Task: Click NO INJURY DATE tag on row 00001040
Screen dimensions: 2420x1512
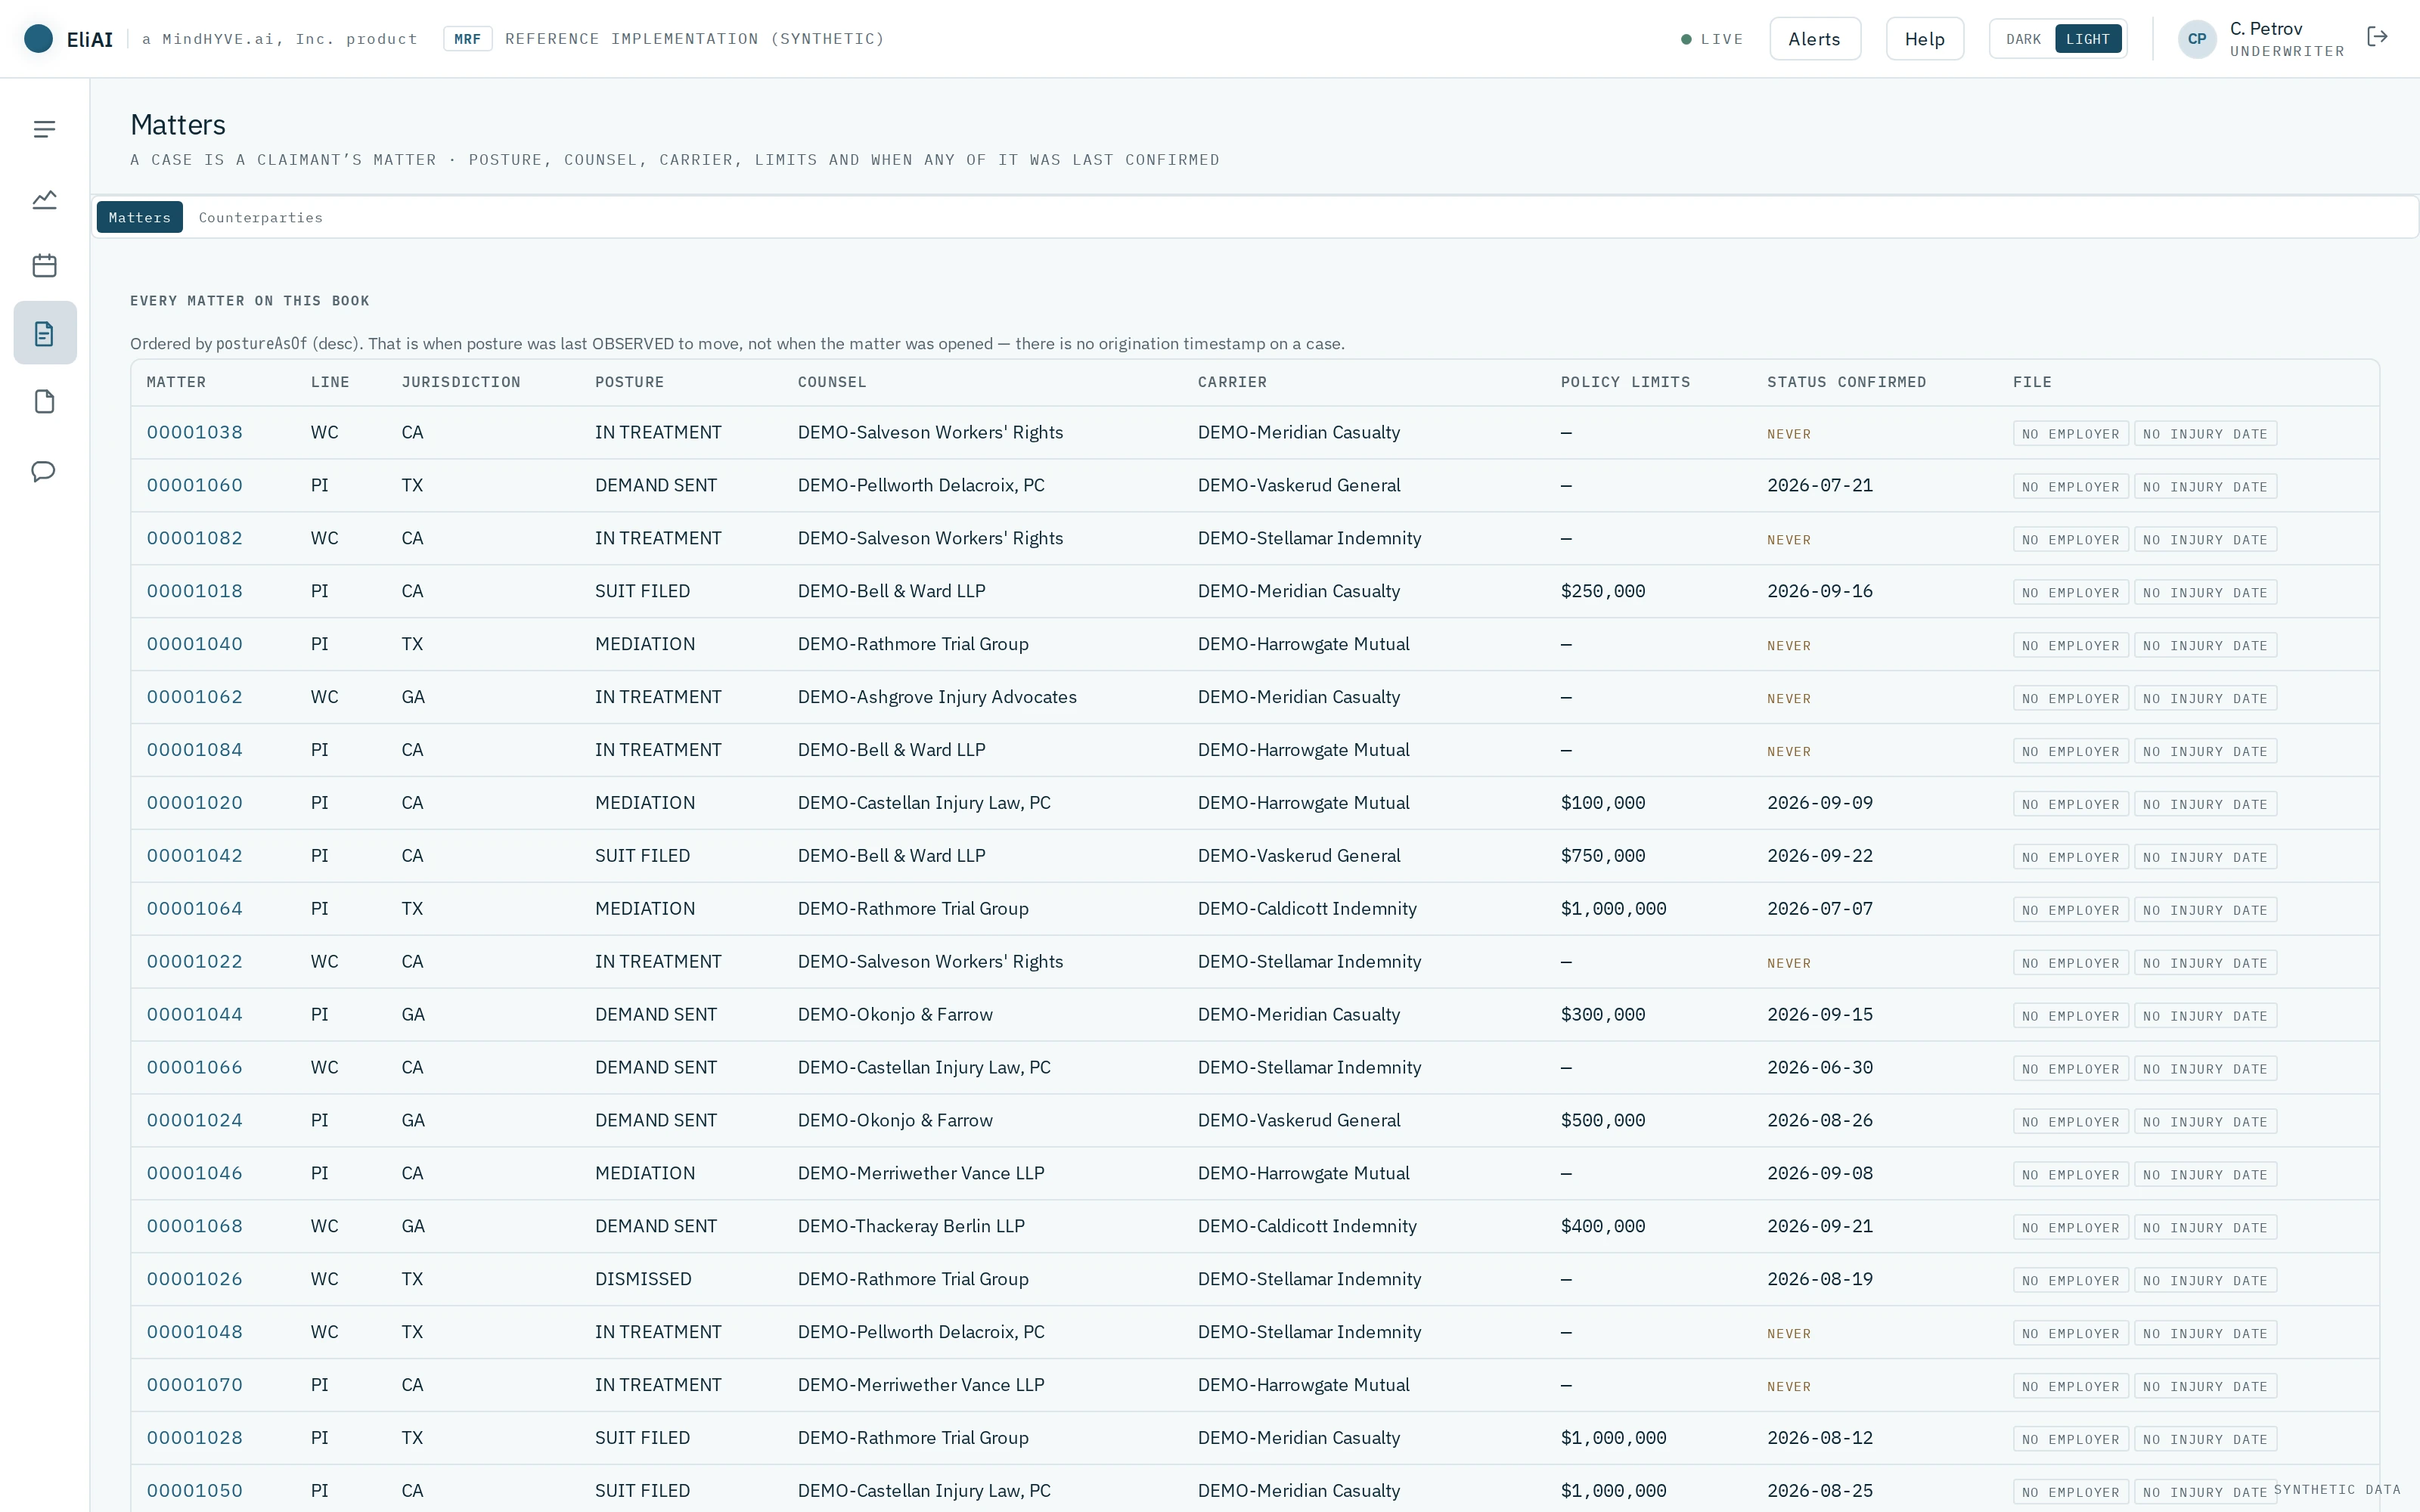Action: tap(2205, 646)
